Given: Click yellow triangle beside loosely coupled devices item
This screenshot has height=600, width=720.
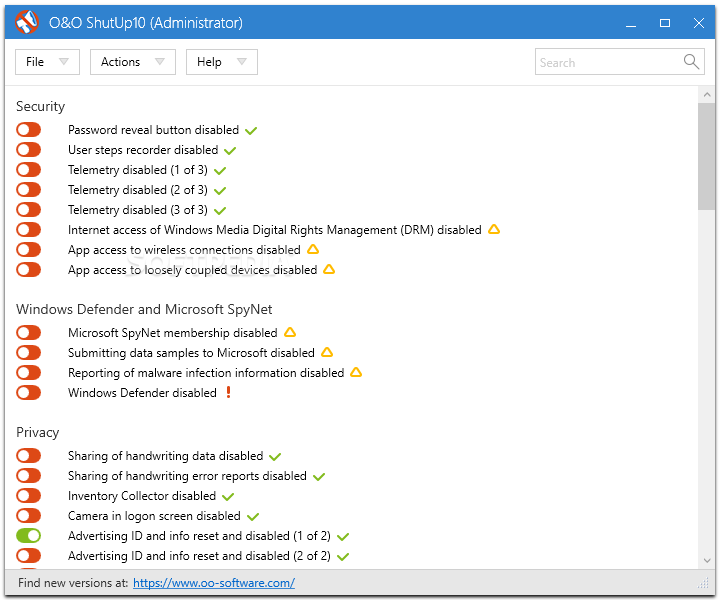Looking at the screenshot, I should [x=329, y=269].
